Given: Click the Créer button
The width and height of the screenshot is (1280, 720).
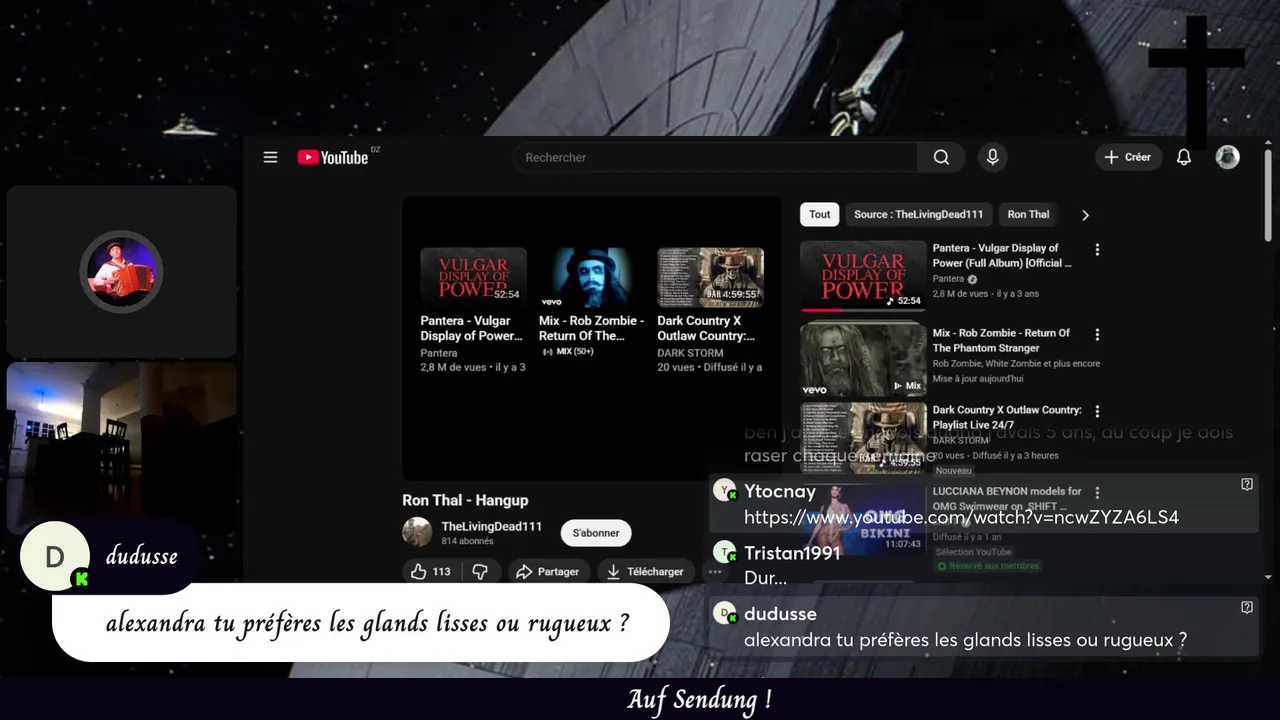Looking at the screenshot, I should [1128, 157].
